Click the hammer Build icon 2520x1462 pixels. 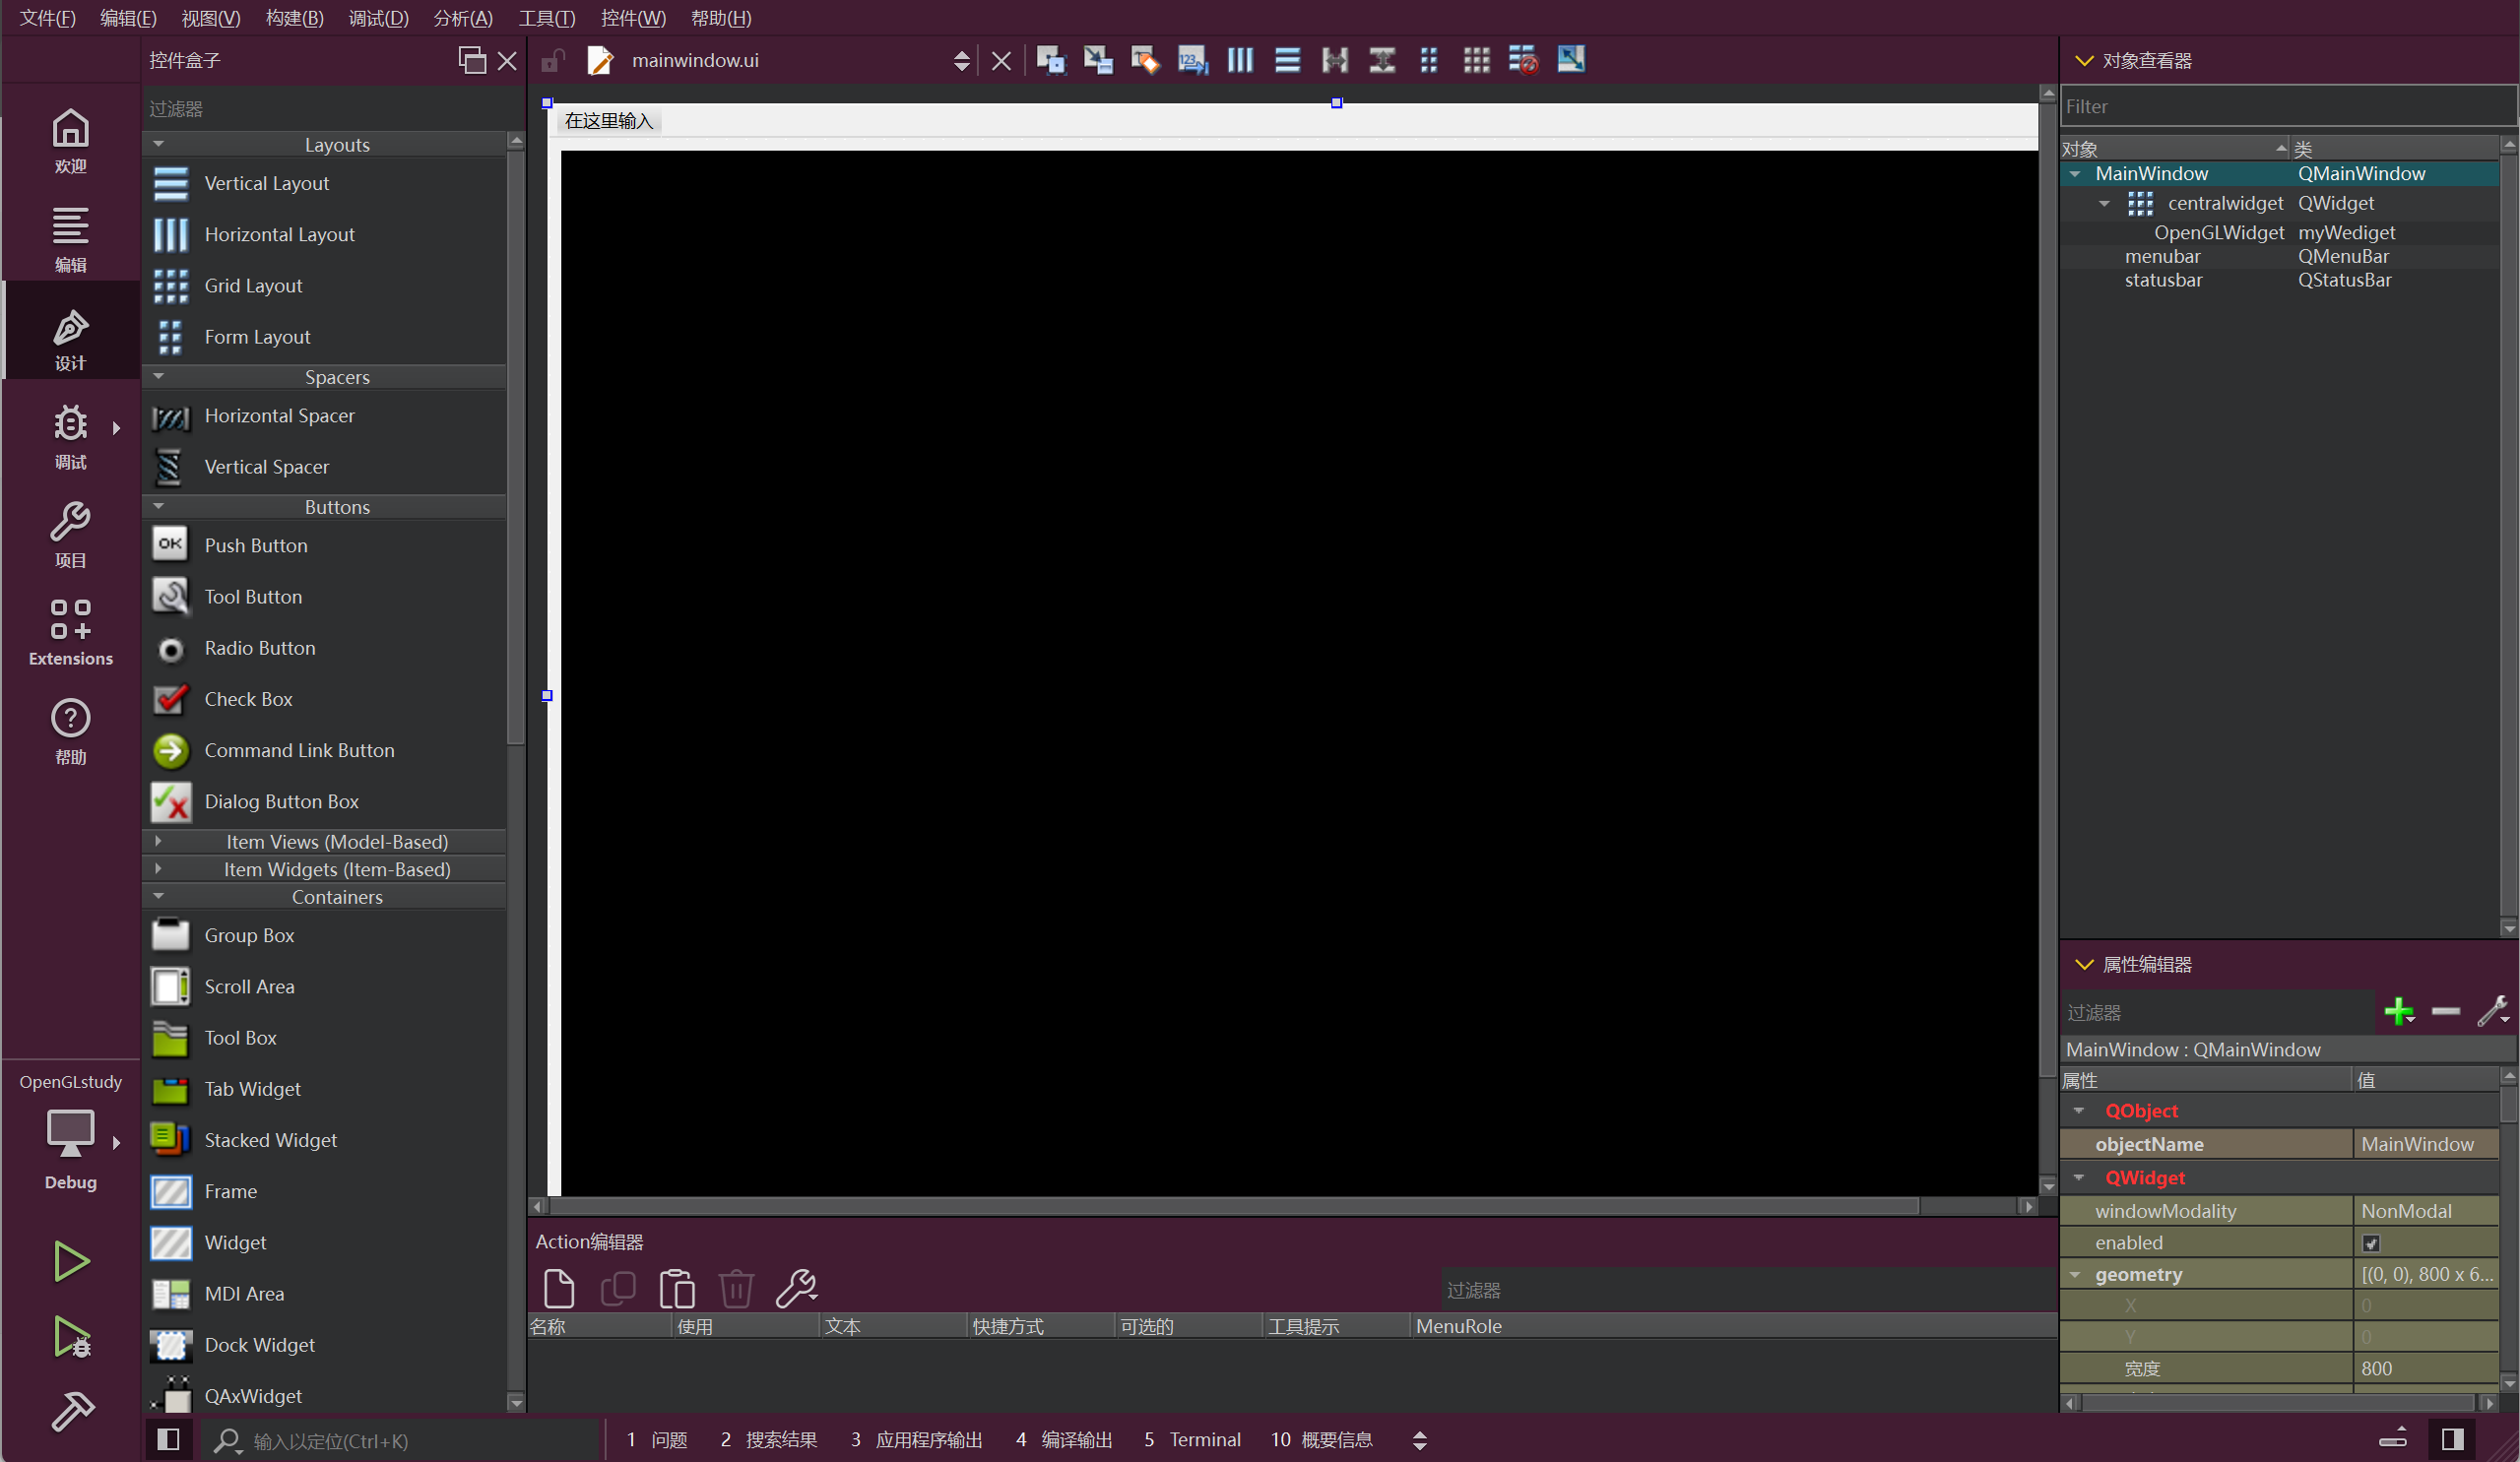72,1412
